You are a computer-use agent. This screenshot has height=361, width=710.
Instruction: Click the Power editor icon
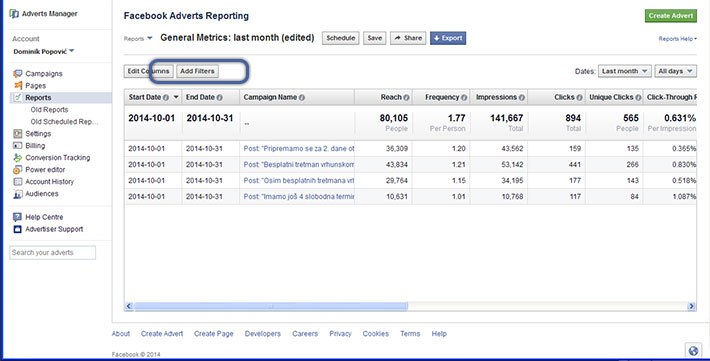tap(18, 170)
